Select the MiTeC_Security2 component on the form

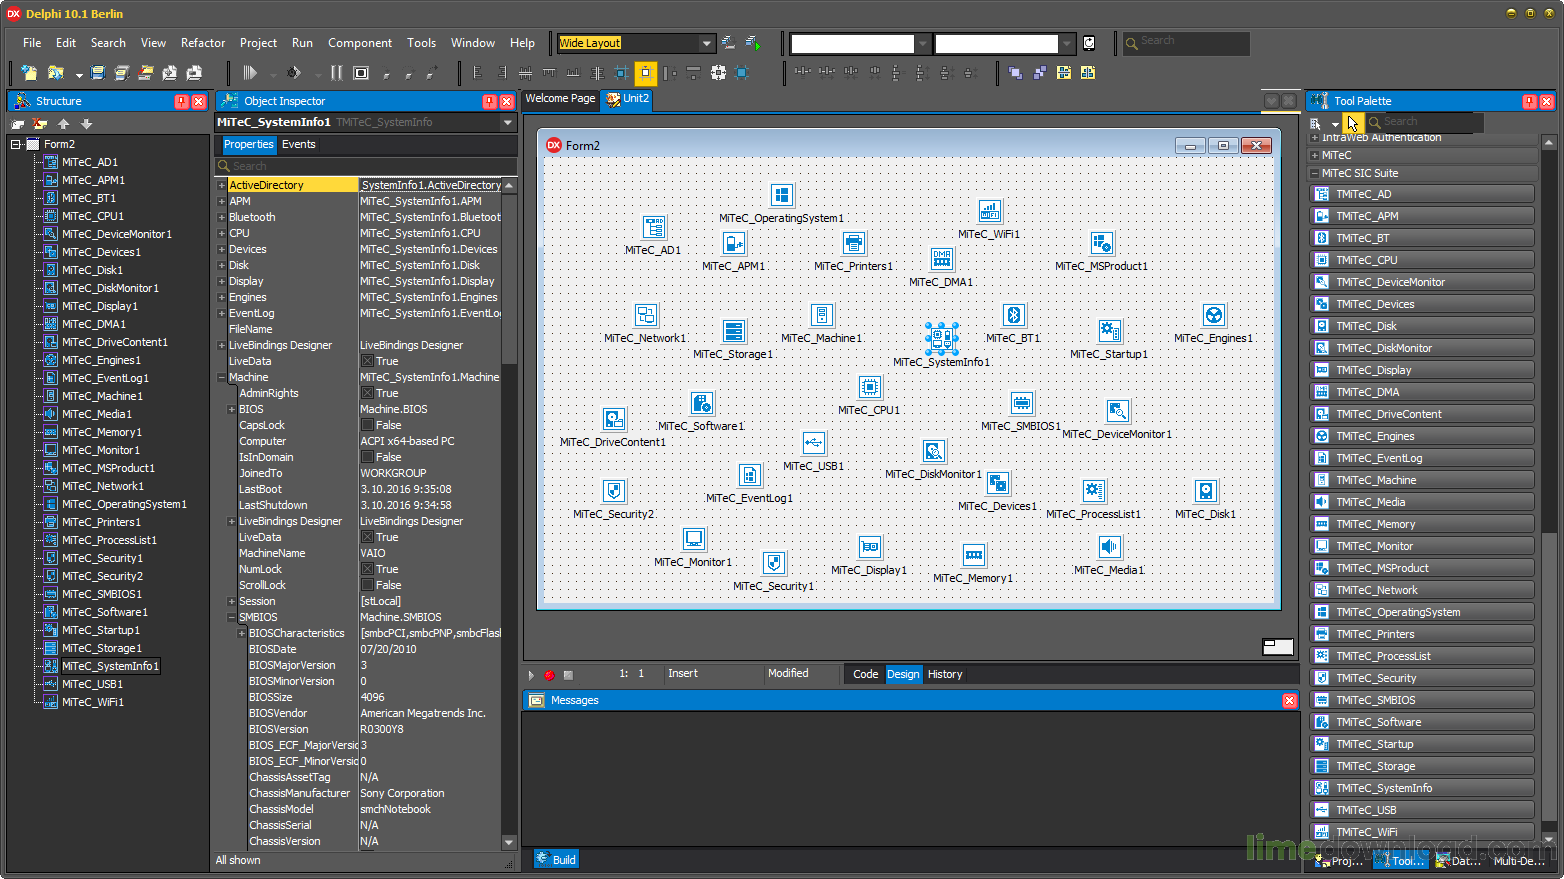(x=614, y=491)
